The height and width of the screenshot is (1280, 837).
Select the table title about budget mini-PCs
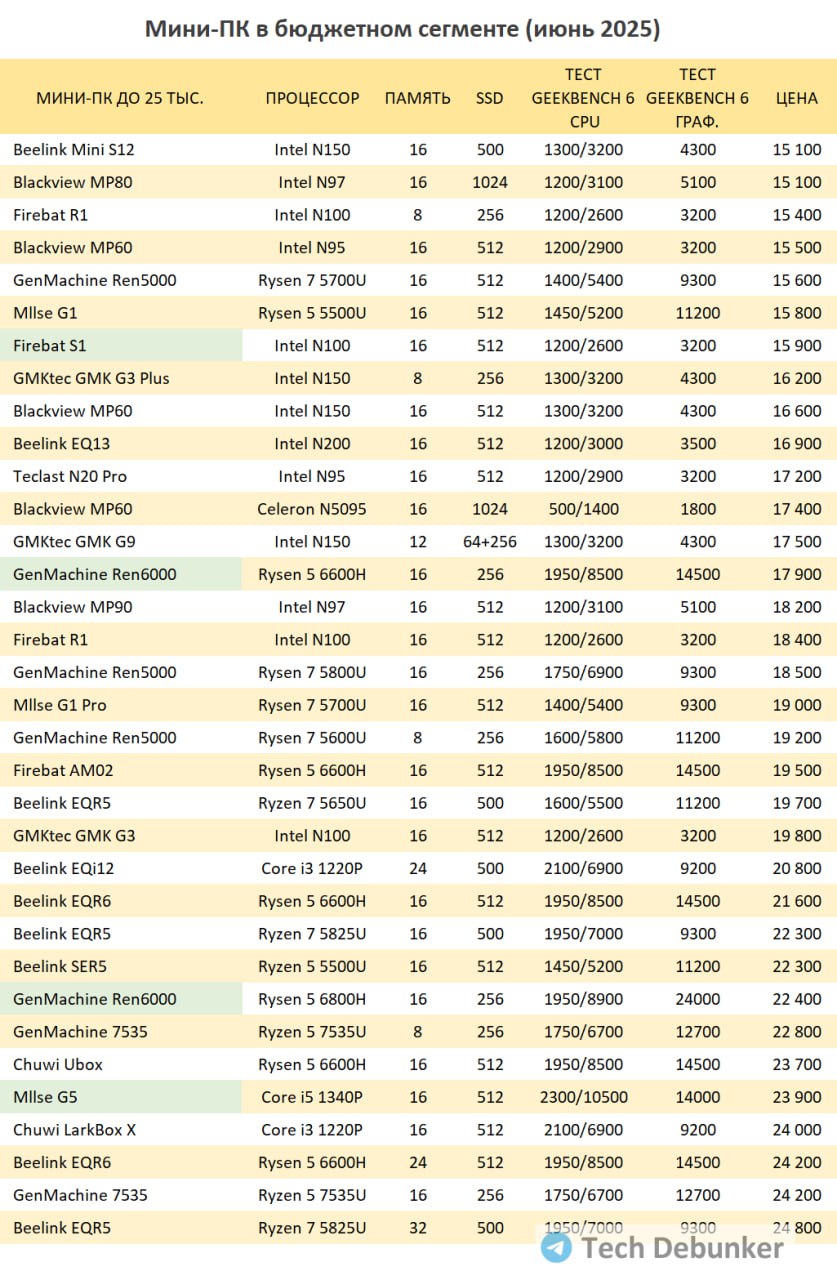point(403,29)
